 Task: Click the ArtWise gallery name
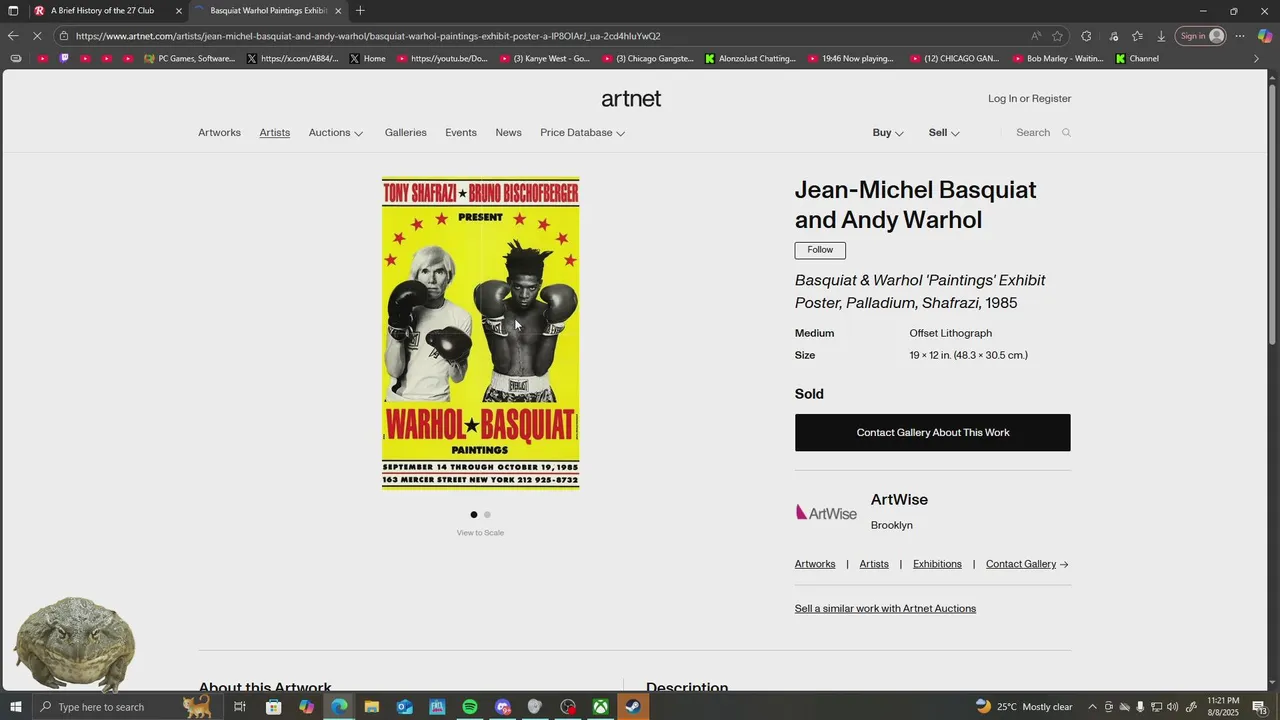pyautogui.click(x=899, y=500)
